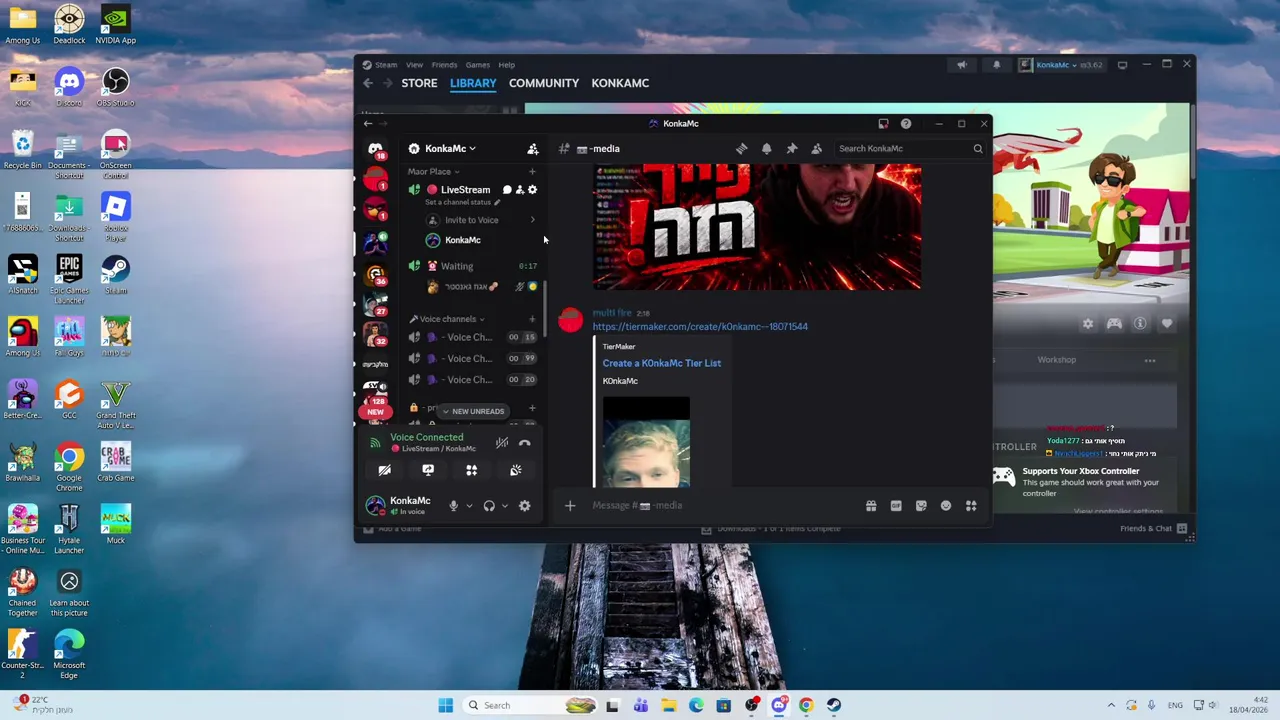Open Discord inbox icon in title bar
The height and width of the screenshot is (720, 1280).
(883, 123)
